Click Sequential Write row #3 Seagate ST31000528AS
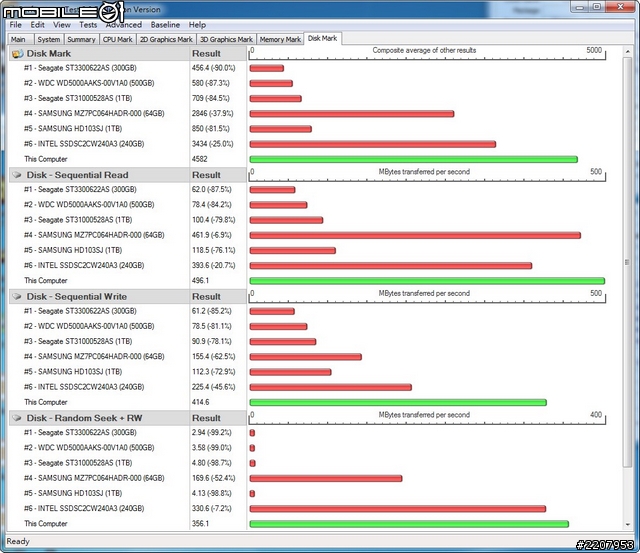 [78, 342]
